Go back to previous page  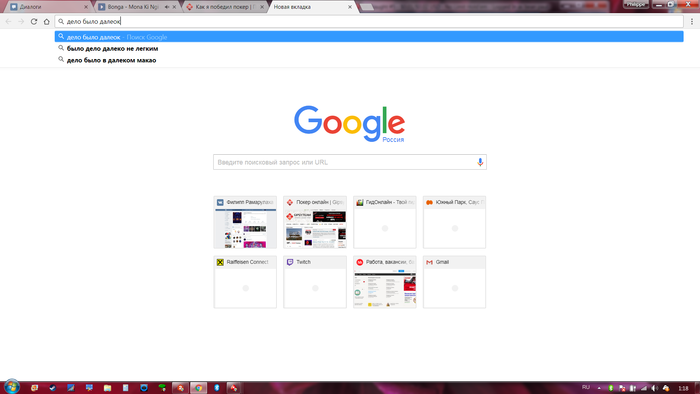click(x=8, y=21)
